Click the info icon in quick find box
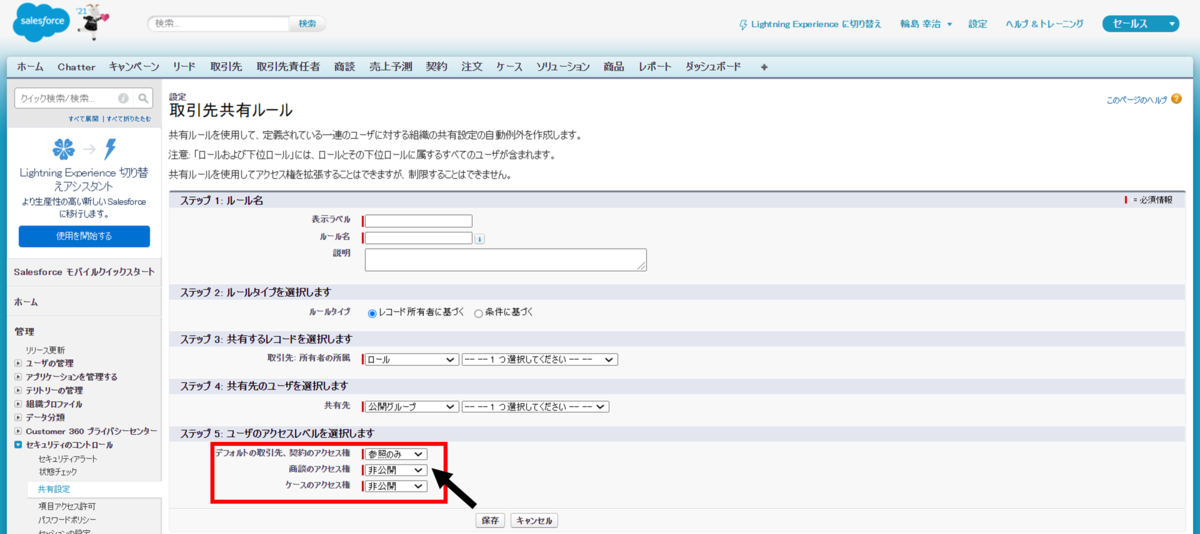Image resolution: width=1200 pixels, height=534 pixels. pyautogui.click(x=123, y=98)
